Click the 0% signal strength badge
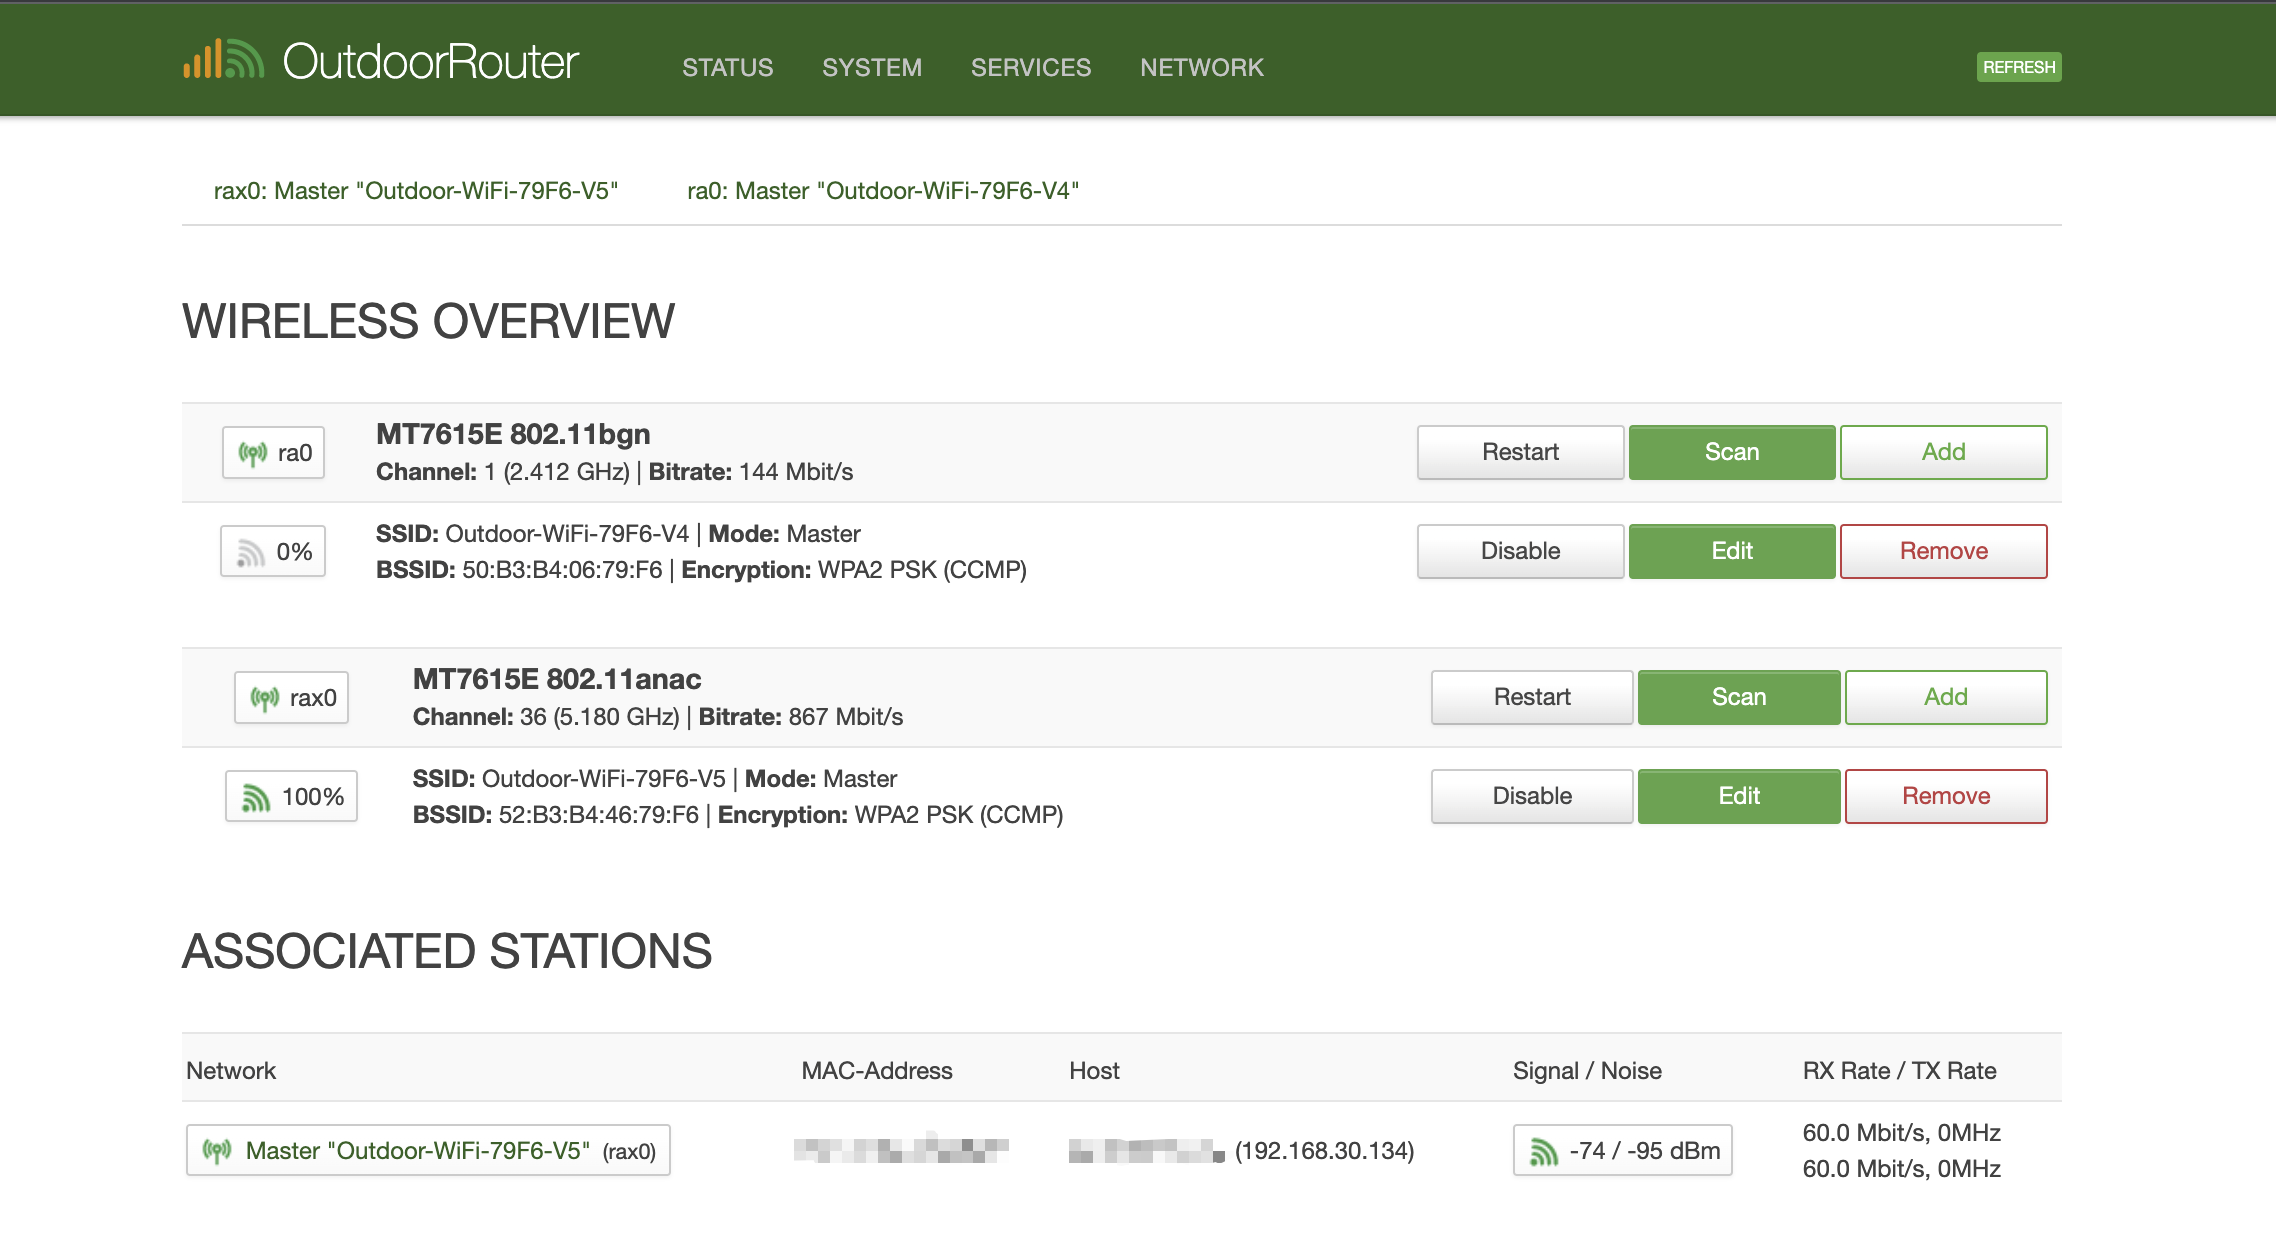The height and width of the screenshot is (1236, 2276). (273, 552)
